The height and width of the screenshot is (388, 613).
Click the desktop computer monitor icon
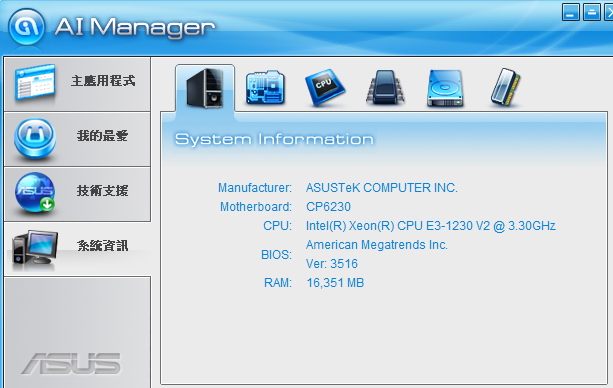click(35, 248)
